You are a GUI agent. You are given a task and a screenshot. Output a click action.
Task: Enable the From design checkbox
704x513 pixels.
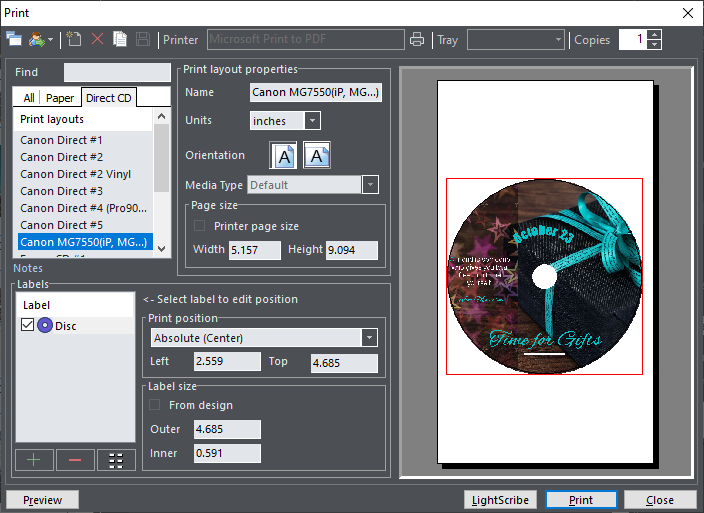(155, 405)
